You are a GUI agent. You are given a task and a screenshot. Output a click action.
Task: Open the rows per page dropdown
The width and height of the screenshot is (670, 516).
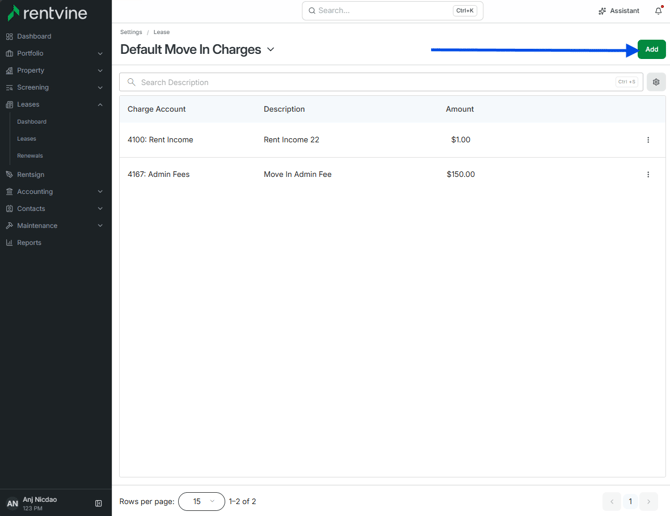[202, 501]
